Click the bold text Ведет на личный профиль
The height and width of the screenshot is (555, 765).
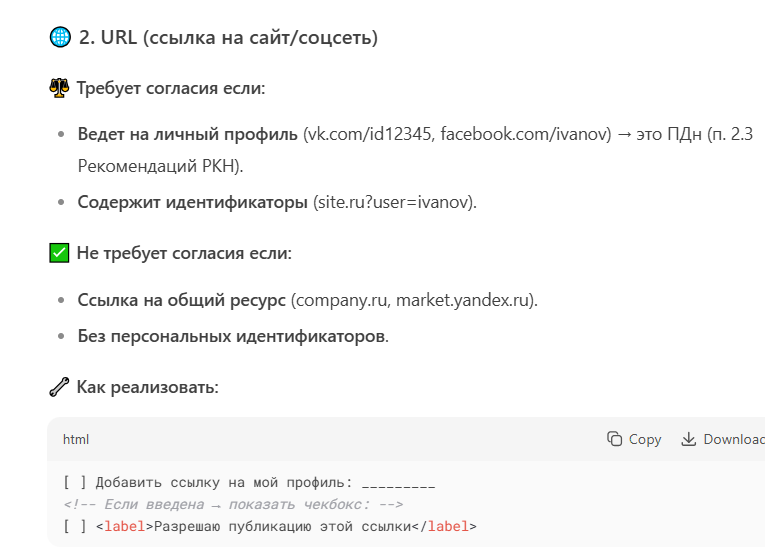click(x=187, y=134)
